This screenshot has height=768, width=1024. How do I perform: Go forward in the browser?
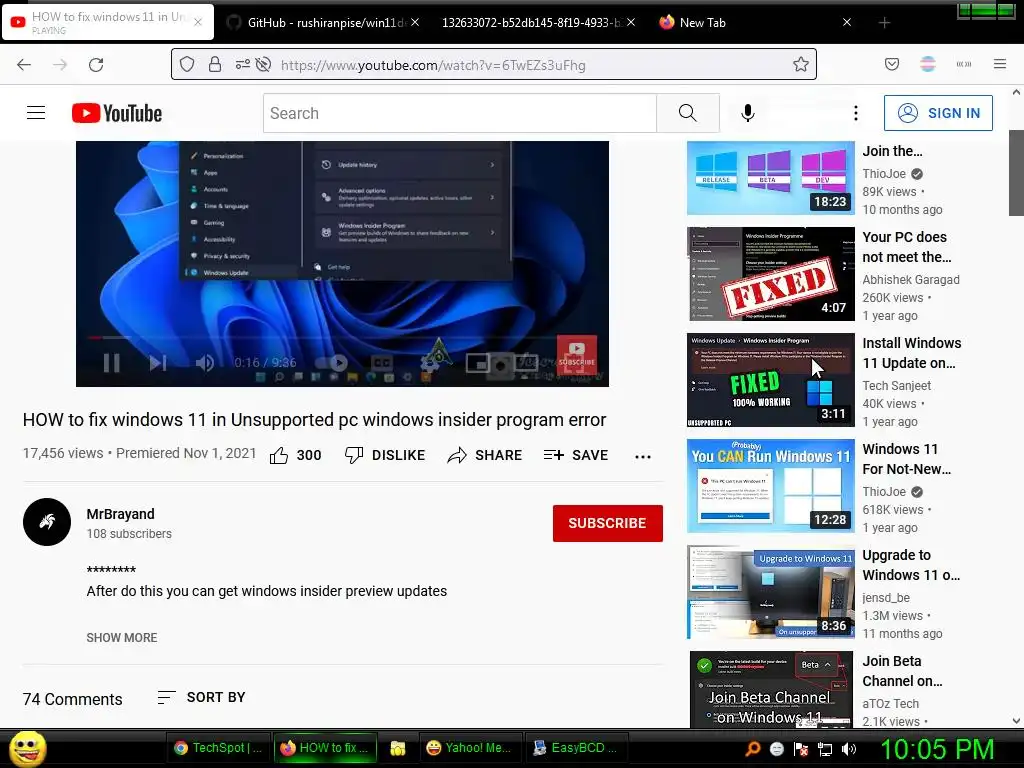coord(60,65)
